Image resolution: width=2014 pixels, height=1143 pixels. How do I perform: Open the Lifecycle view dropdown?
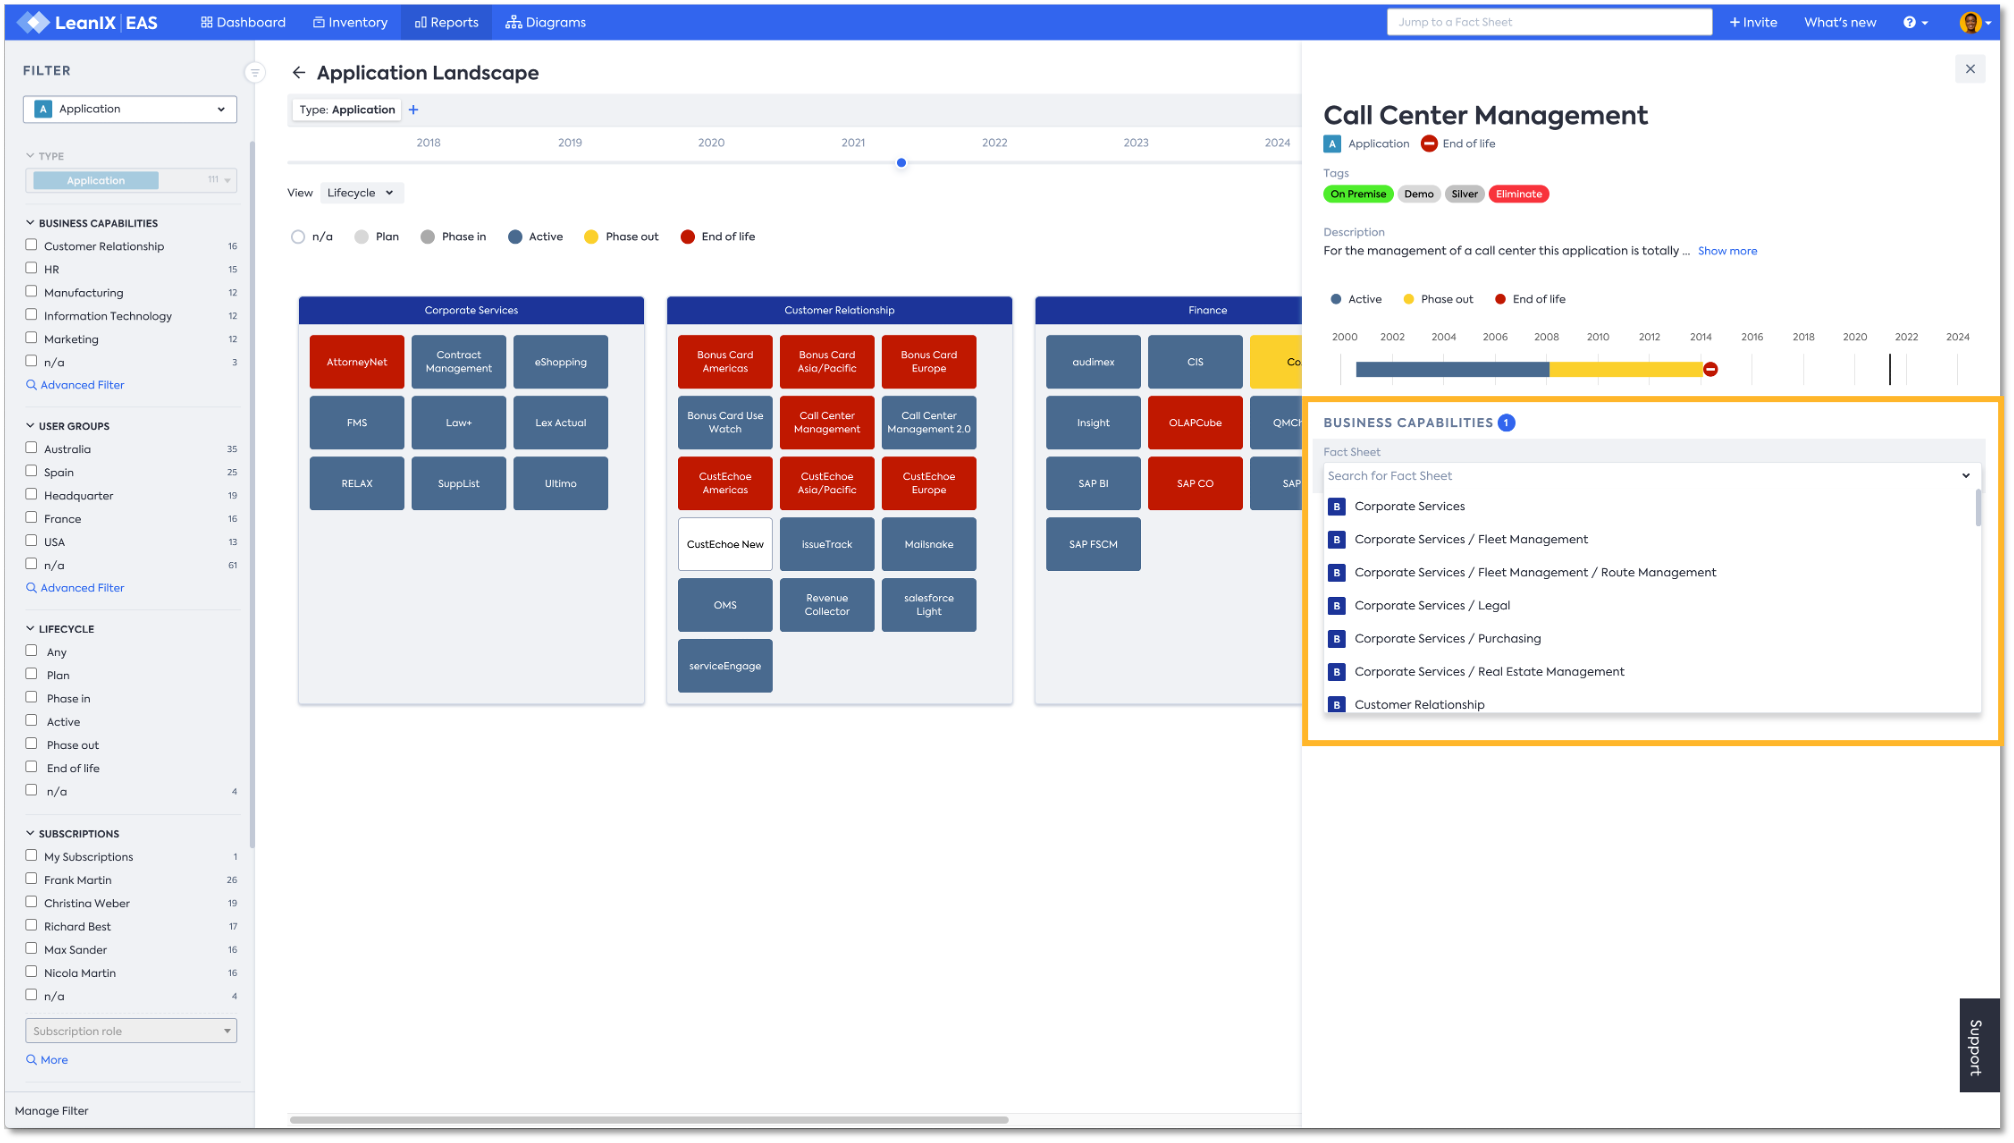pyautogui.click(x=360, y=193)
